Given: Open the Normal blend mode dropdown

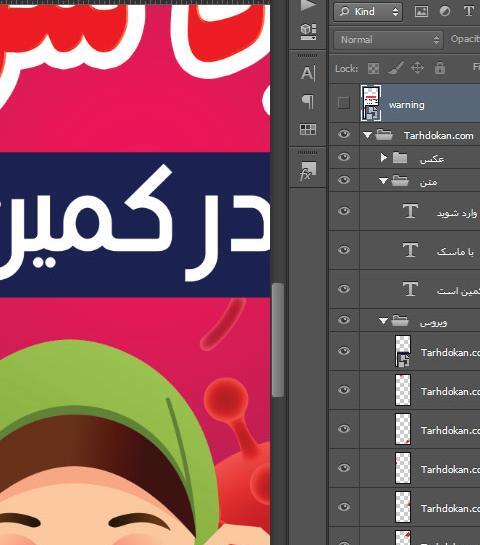Looking at the screenshot, I should (388, 40).
